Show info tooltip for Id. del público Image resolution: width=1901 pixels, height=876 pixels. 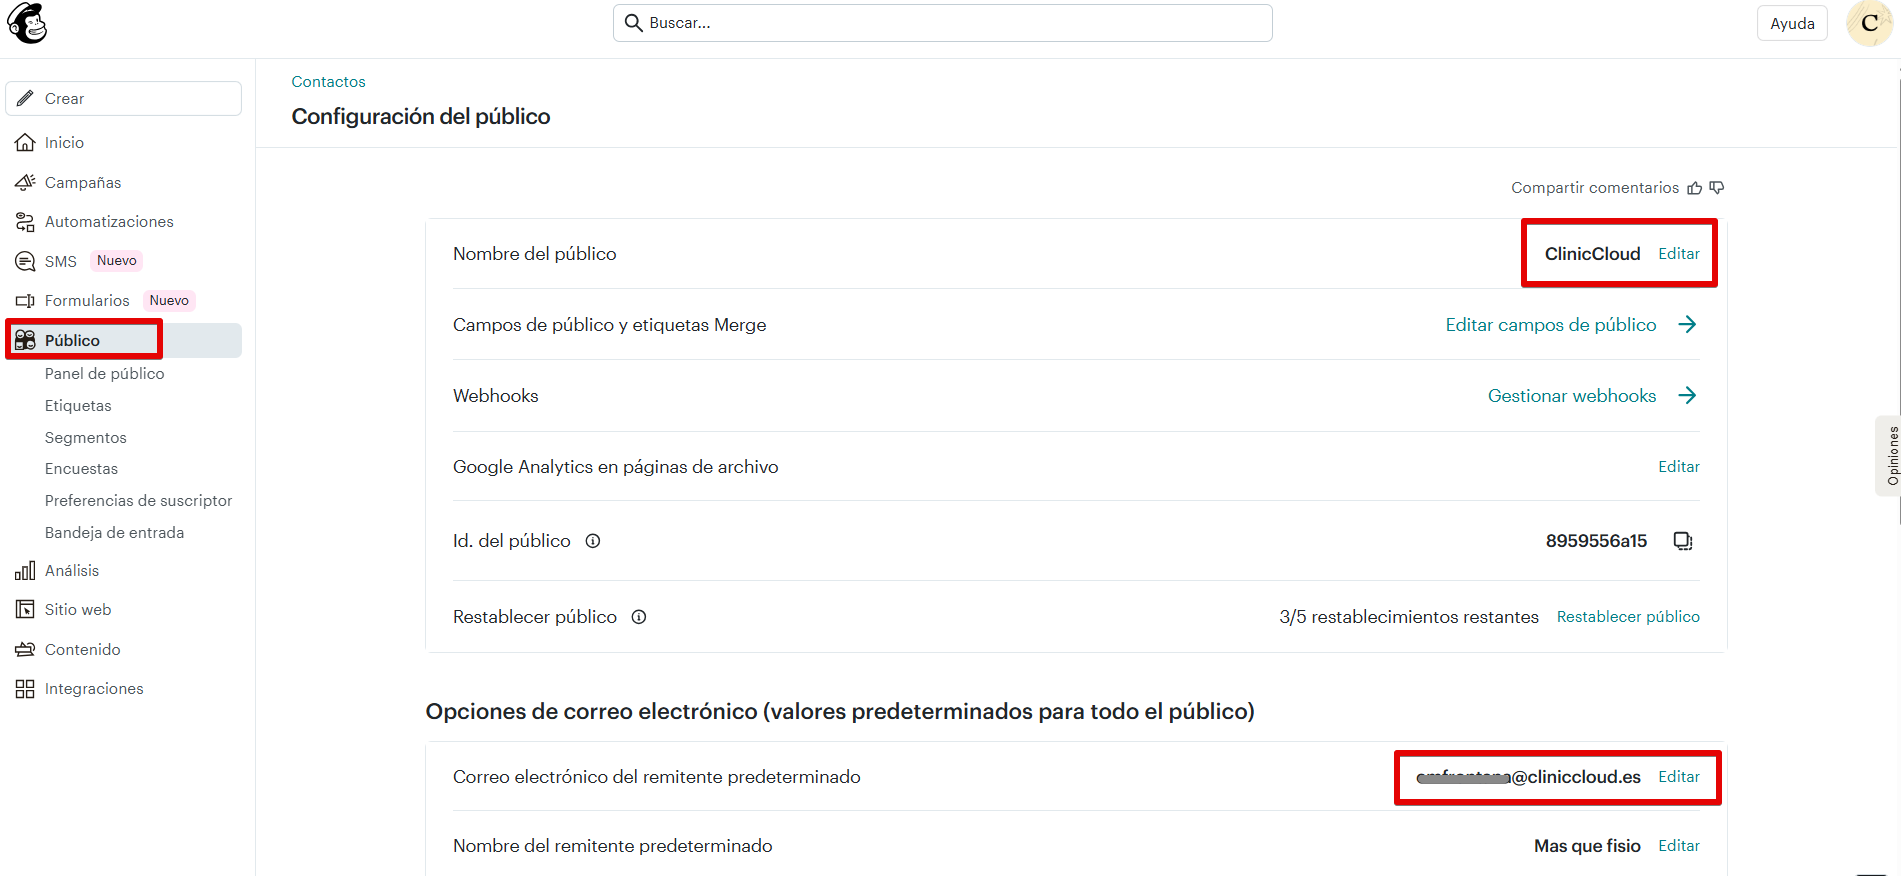click(x=593, y=541)
